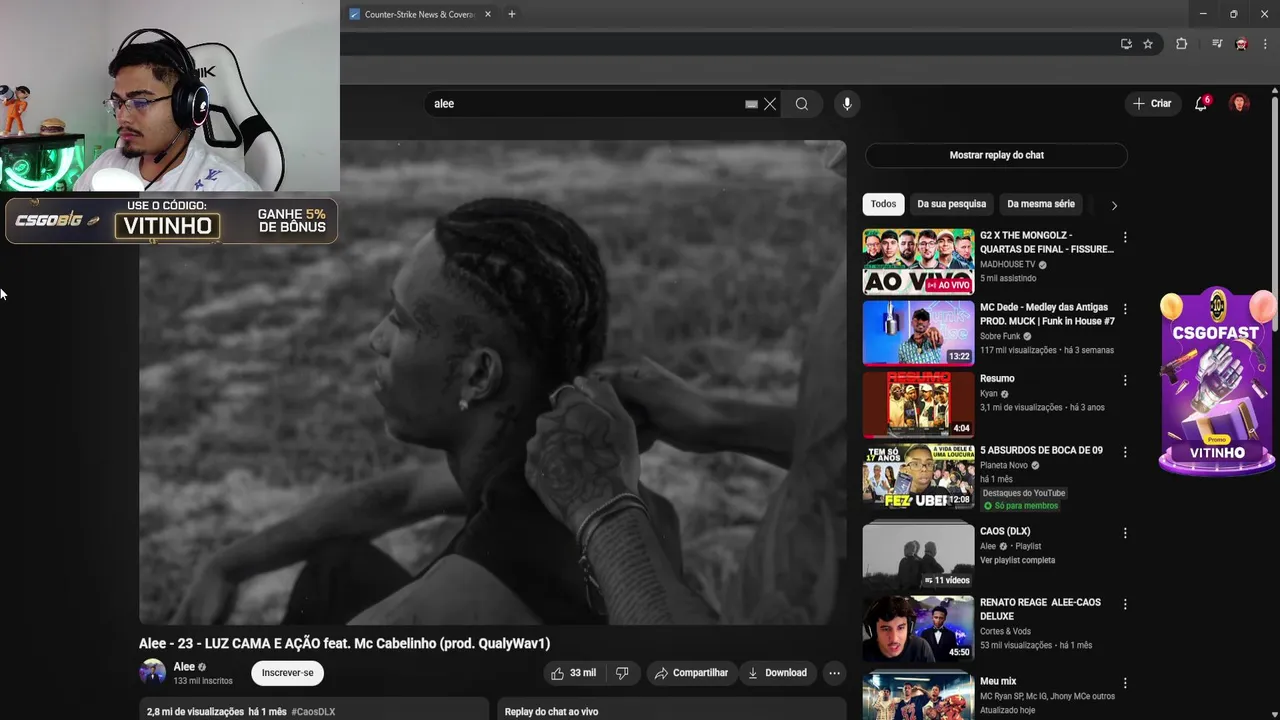1280x720 pixels.
Task: Open options for MC Dede Medley video
Action: [1125, 309]
